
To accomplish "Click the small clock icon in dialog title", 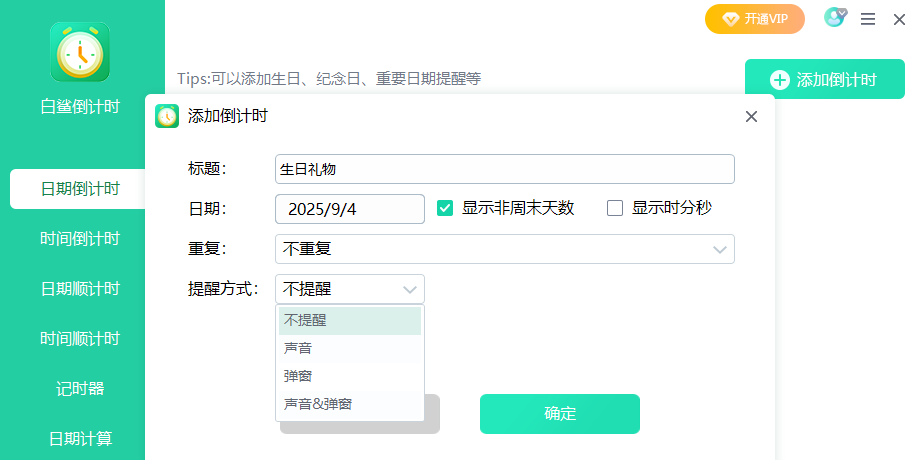I will pos(167,116).
